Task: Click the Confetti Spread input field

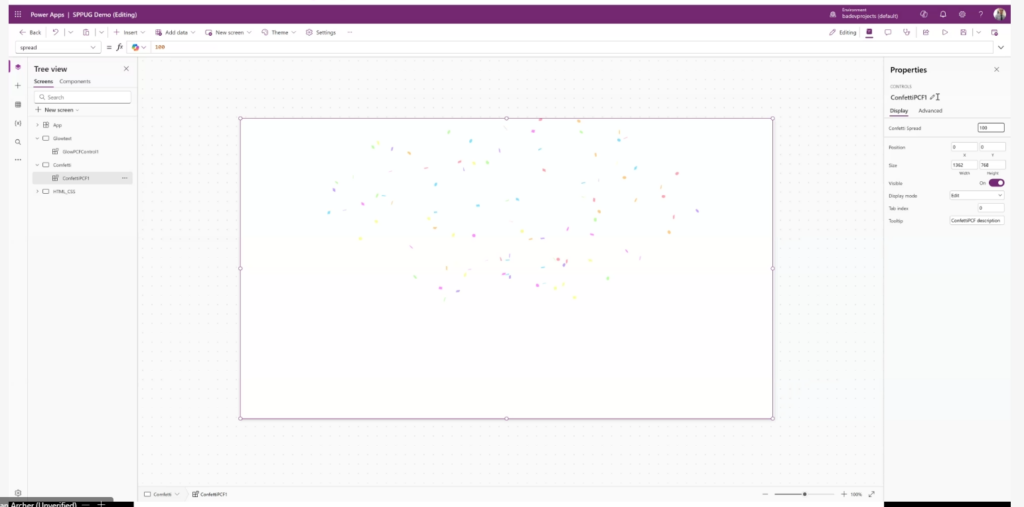Action: point(991,128)
